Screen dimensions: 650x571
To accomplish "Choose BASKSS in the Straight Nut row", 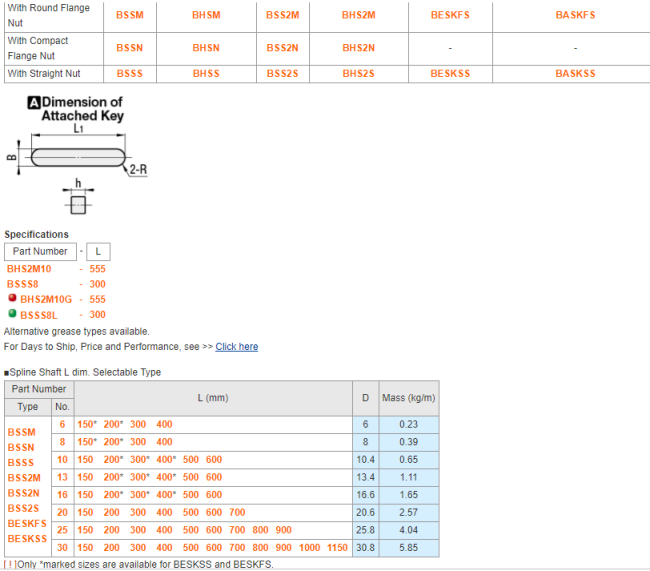I will pyautogui.click(x=575, y=74).
